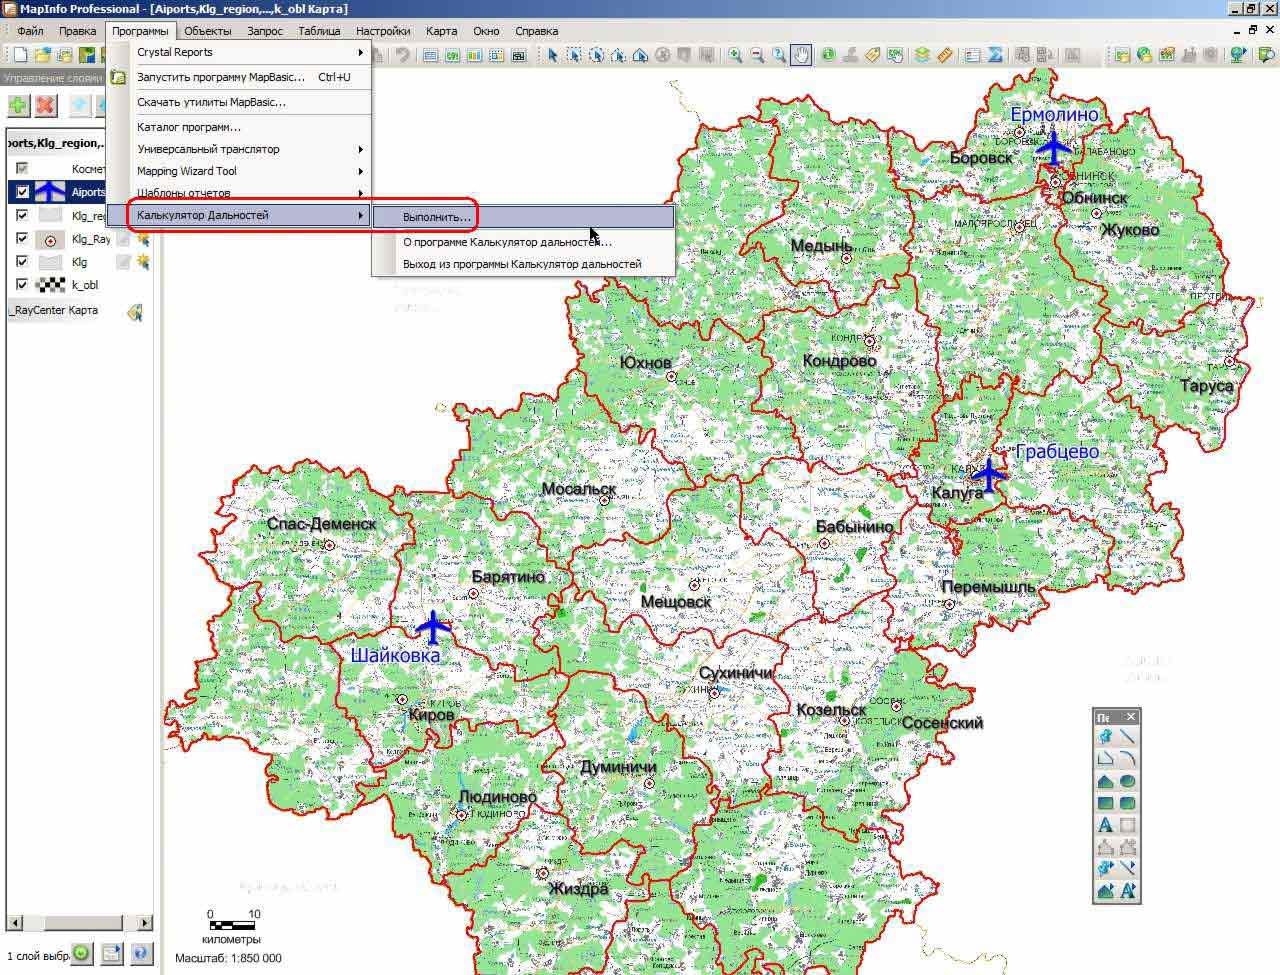The width and height of the screenshot is (1280, 975).
Task: Click Выполнить... in the submenu
Action: click(x=524, y=217)
